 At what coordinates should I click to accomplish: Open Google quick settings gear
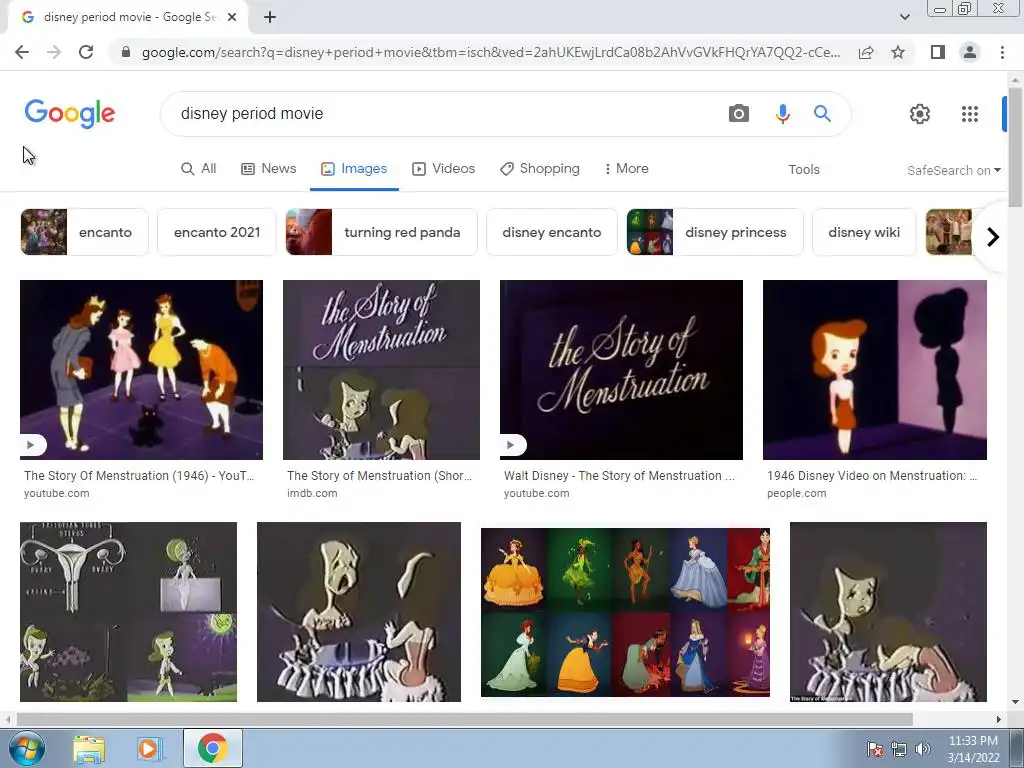click(x=920, y=114)
